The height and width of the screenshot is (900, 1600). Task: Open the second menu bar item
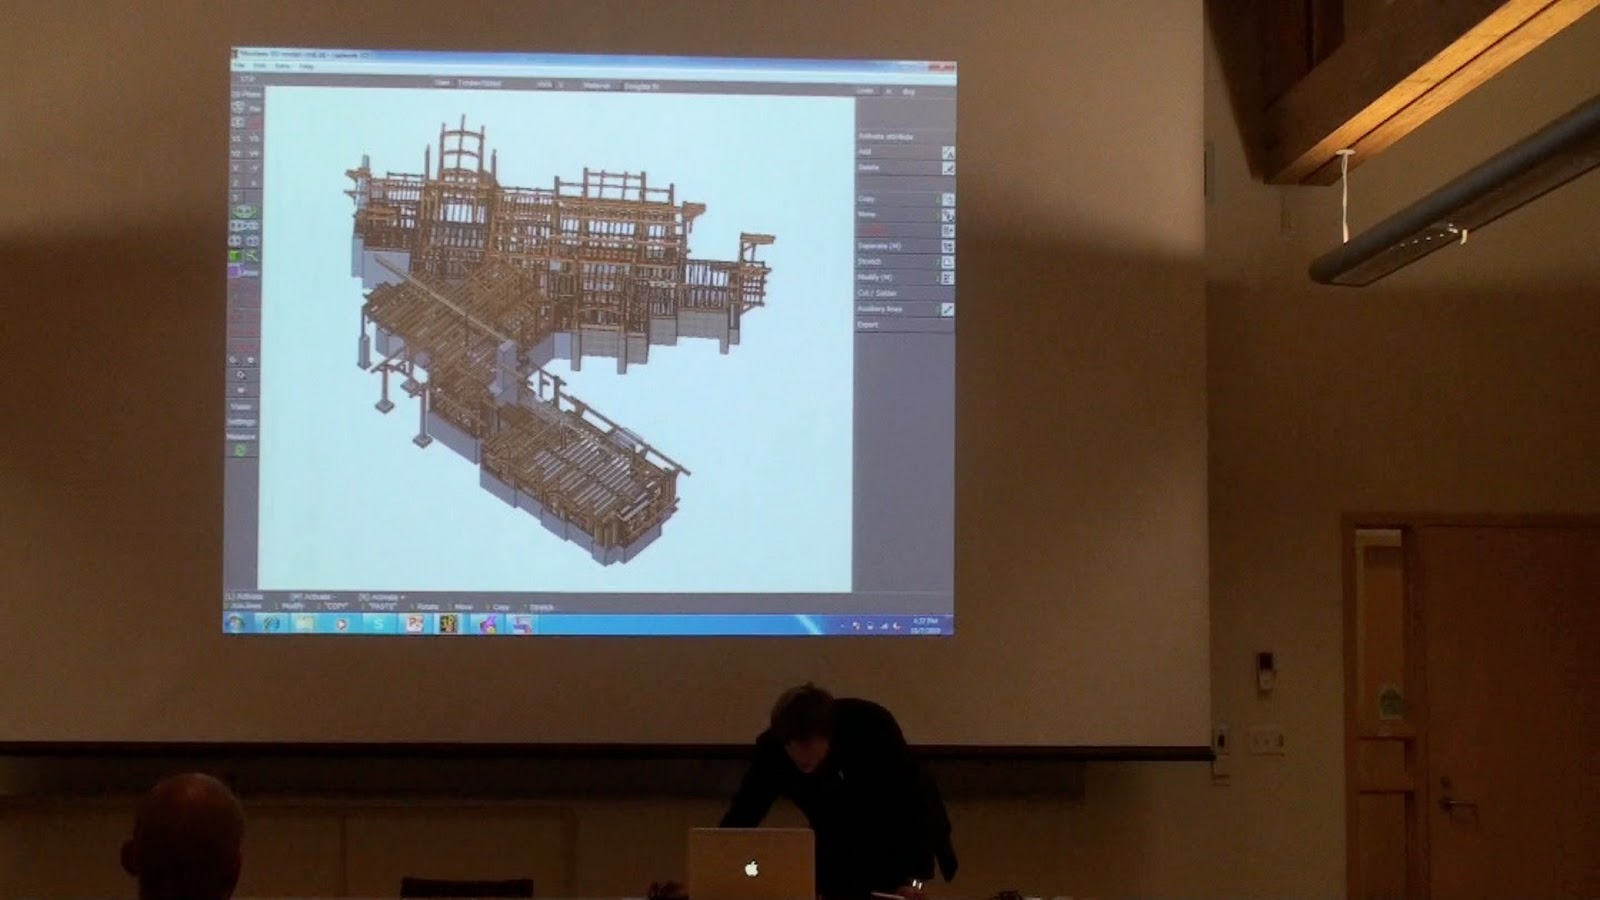pyautogui.click(x=260, y=66)
